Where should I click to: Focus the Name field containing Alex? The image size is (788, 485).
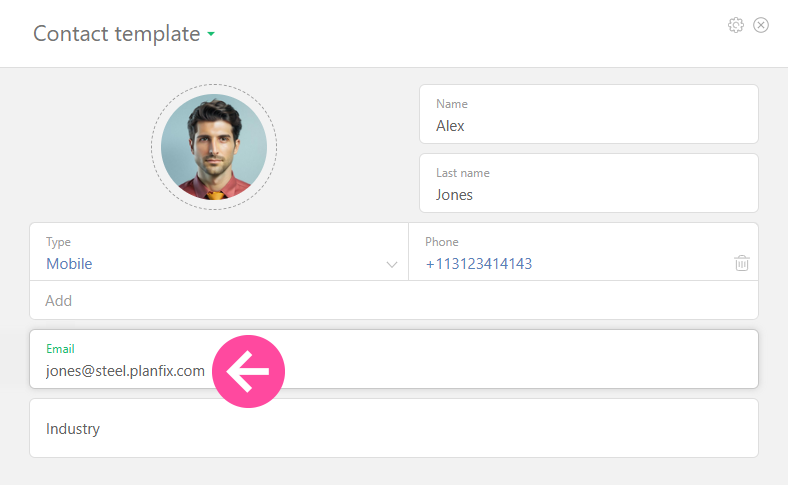tap(588, 126)
